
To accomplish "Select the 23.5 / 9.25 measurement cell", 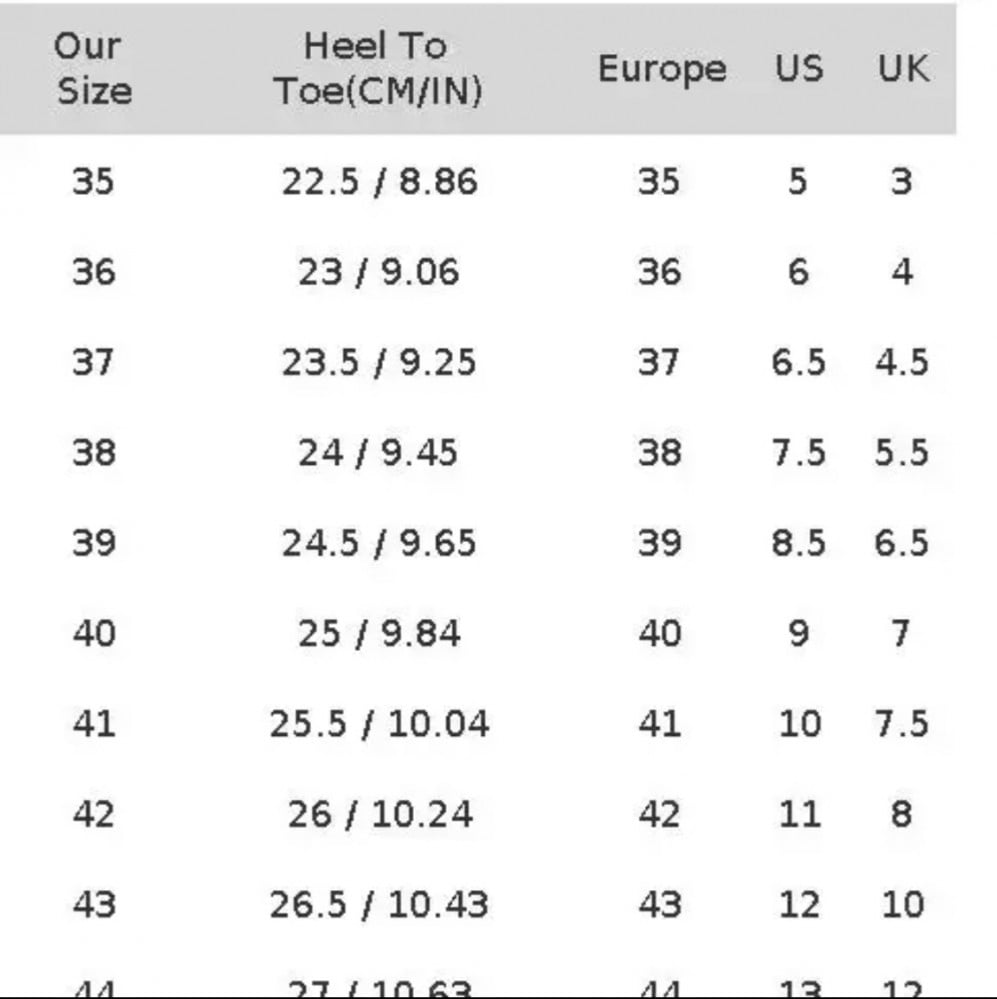I will (379, 363).
